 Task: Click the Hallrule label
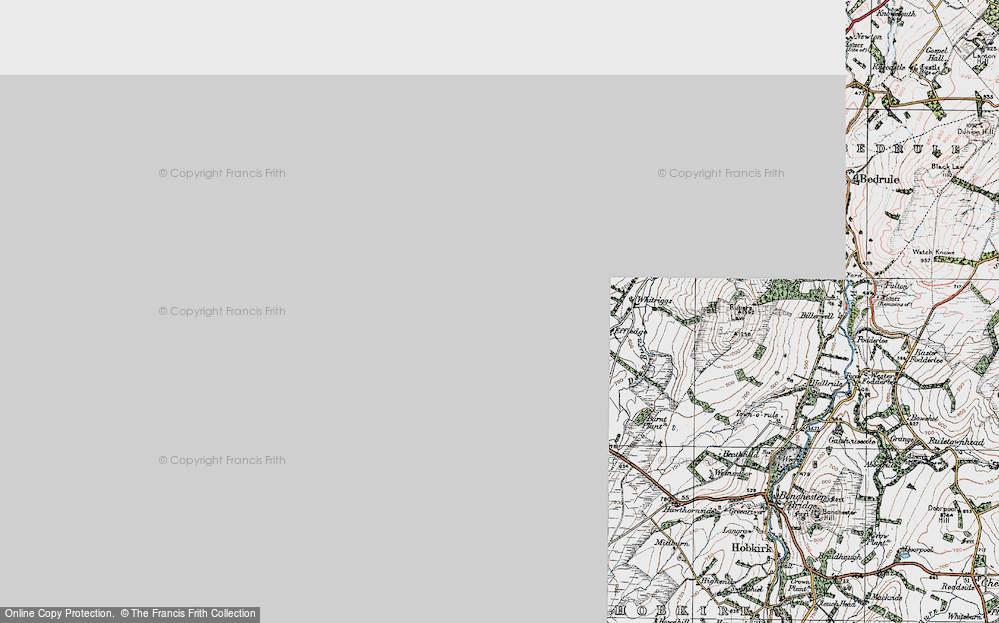(826, 383)
